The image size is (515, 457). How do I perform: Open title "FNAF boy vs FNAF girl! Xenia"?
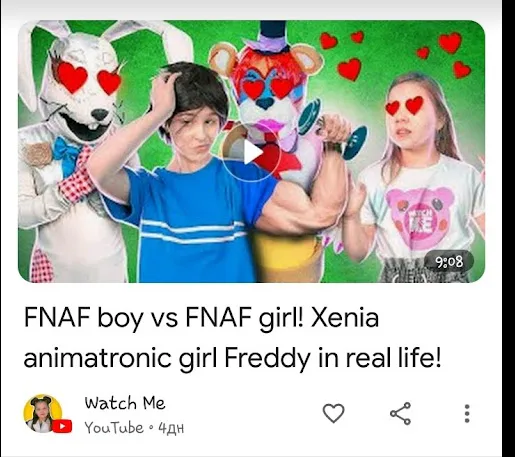click(x=201, y=317)
